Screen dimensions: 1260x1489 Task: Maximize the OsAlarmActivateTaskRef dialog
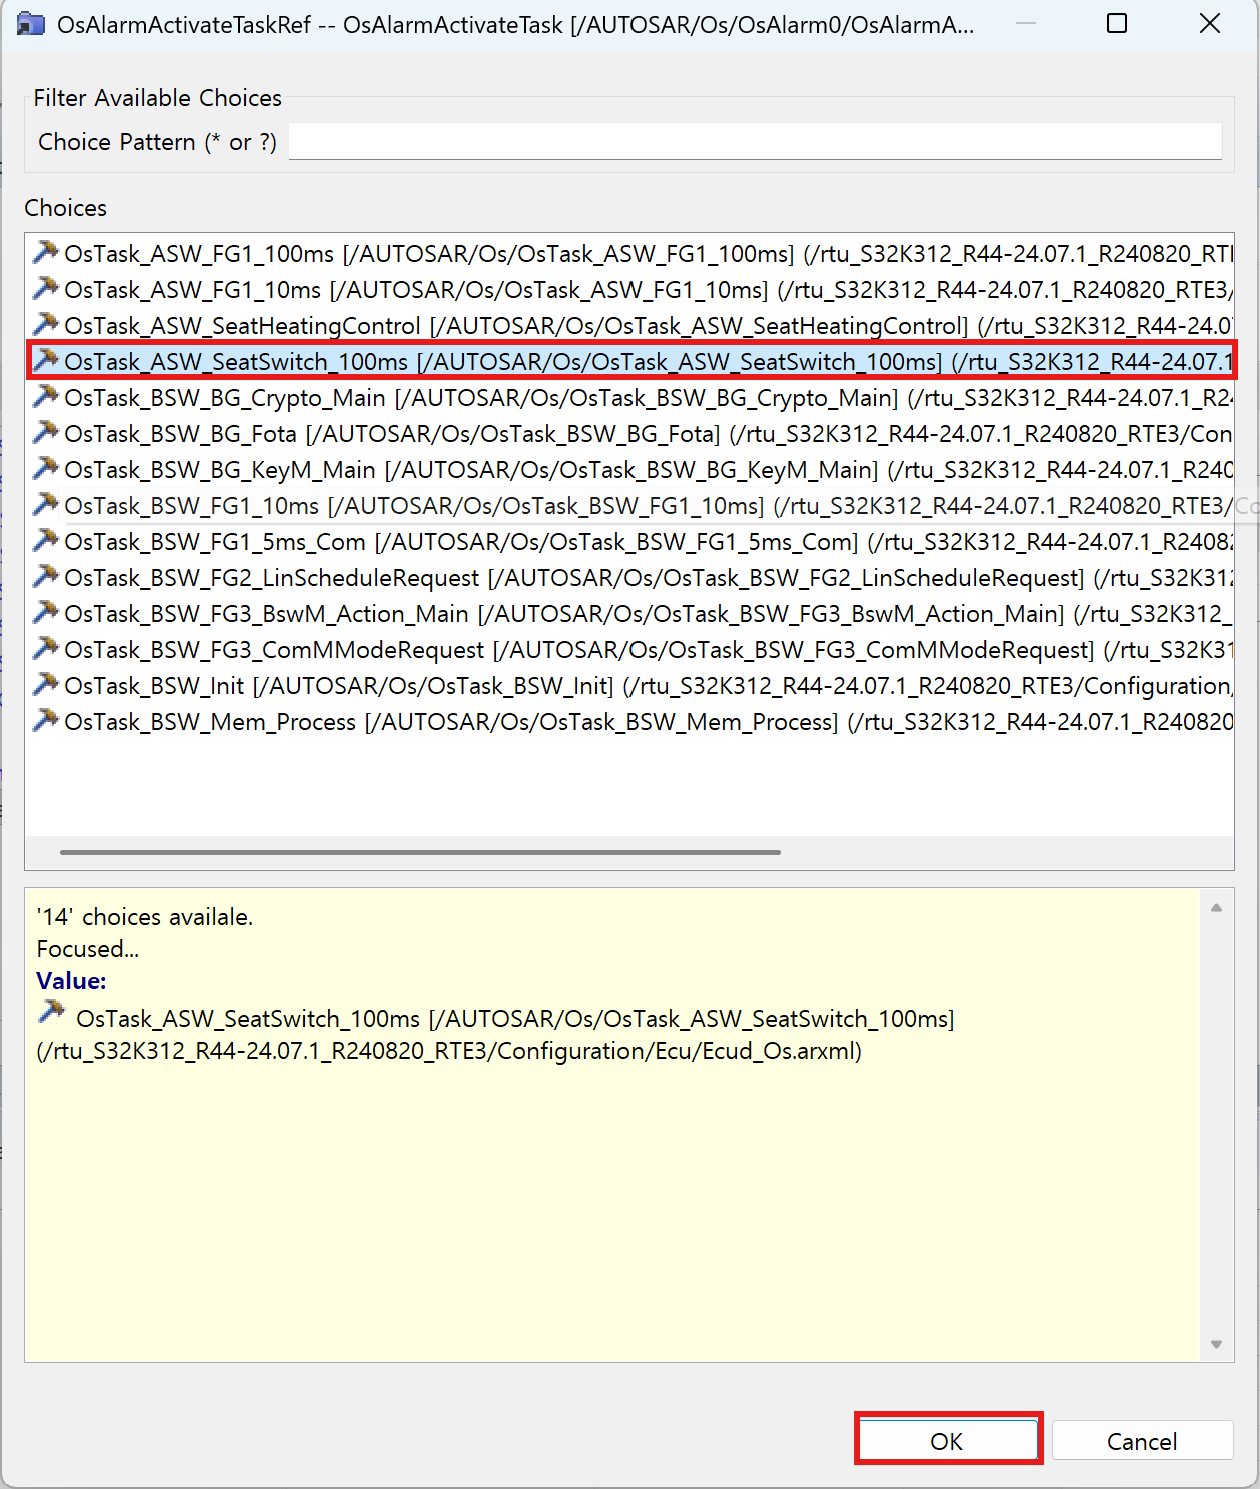coord(1117,23)
